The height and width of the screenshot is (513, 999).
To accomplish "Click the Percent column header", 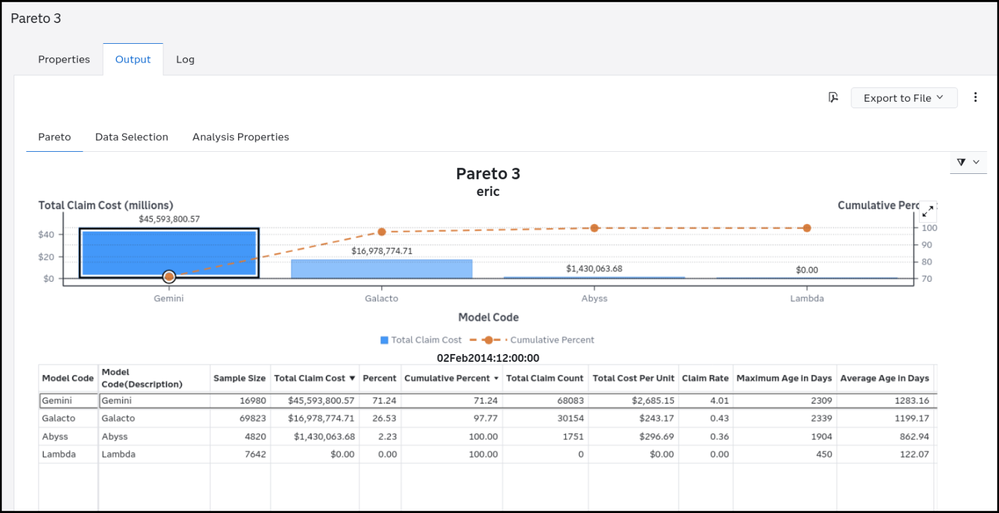I will (x=380, y=378).
